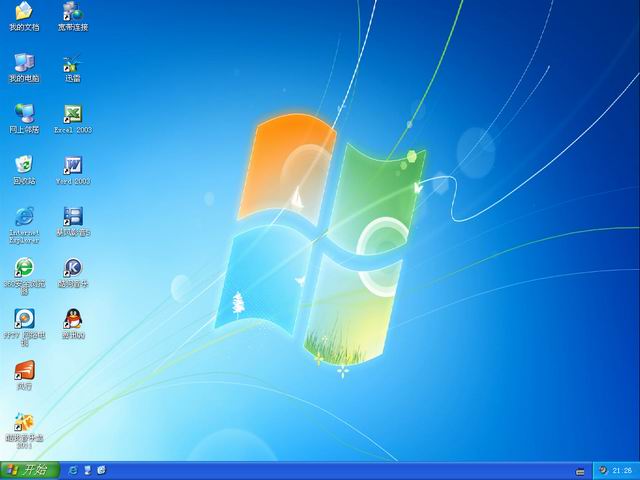Click the keyboard language bar icon
640x480 pixels.
click(x=580, y=472)
